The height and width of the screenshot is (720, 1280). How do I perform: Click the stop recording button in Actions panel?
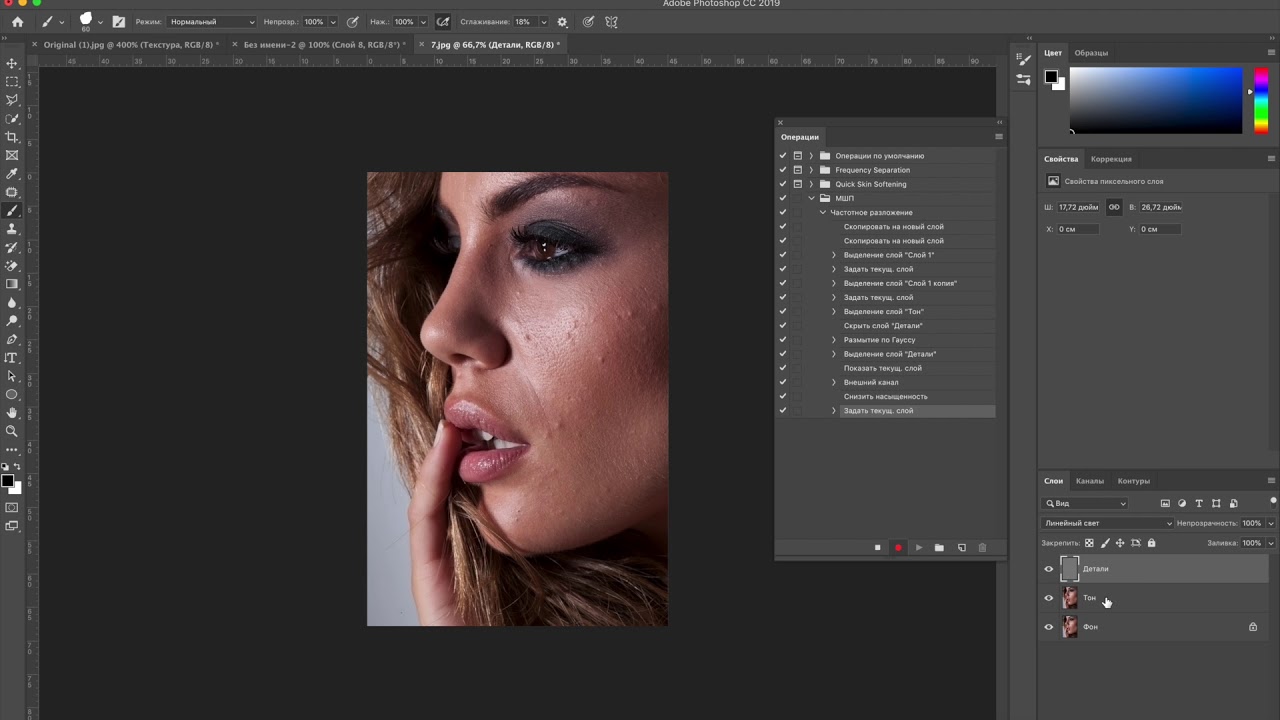click(877, 547)
